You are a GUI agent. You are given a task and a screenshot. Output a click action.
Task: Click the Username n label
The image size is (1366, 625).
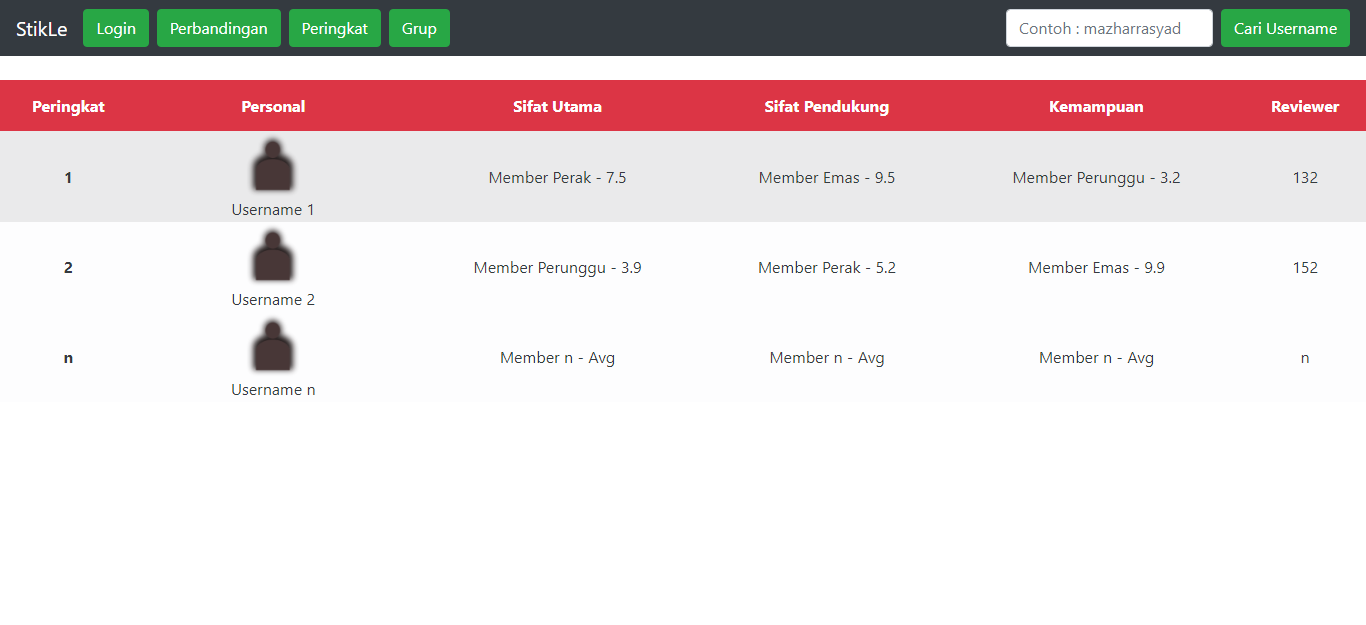coord(273,390)
